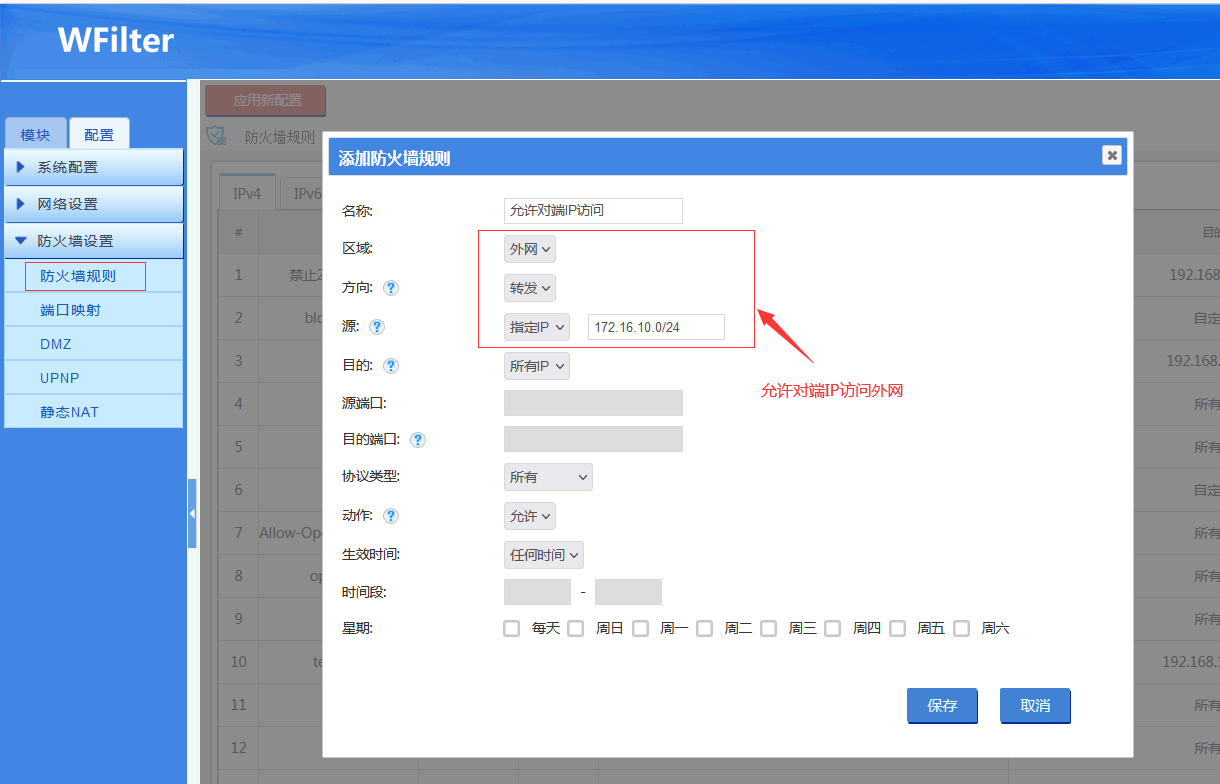Tick the 周五 checkbox
1220x784 pixels.
898,629
